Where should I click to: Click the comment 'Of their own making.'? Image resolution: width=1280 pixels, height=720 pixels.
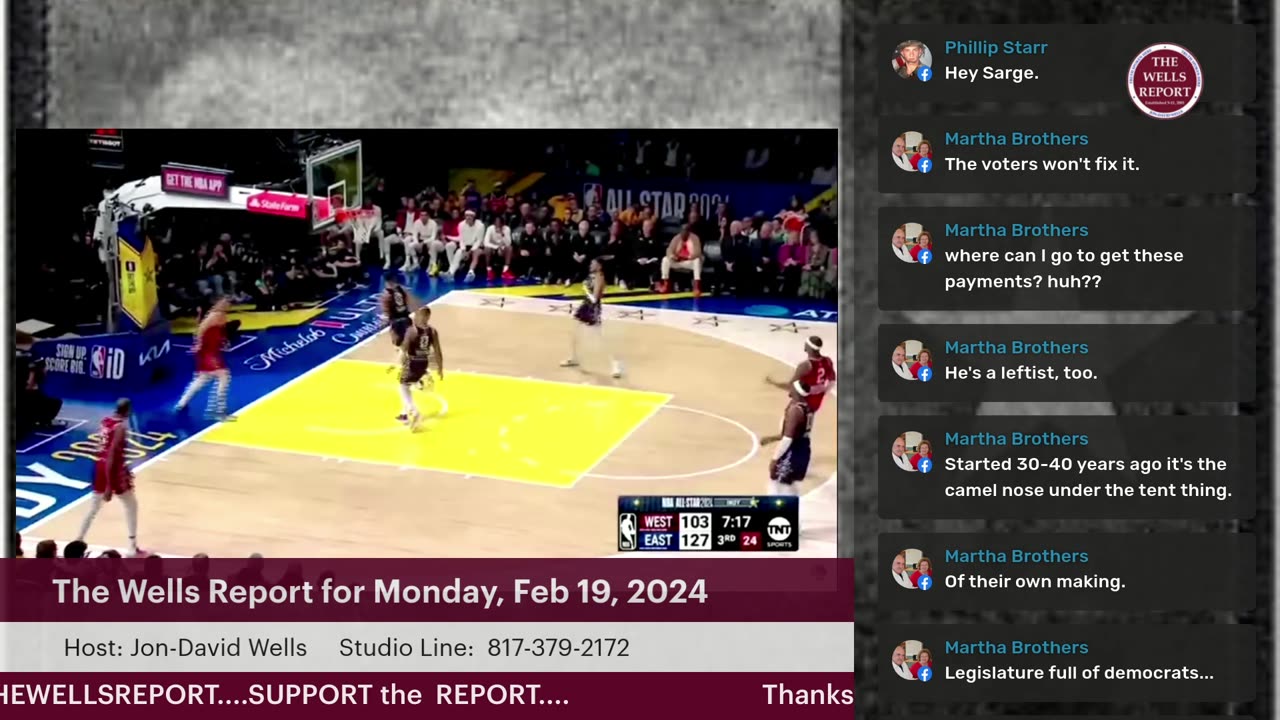(1035, 581)
